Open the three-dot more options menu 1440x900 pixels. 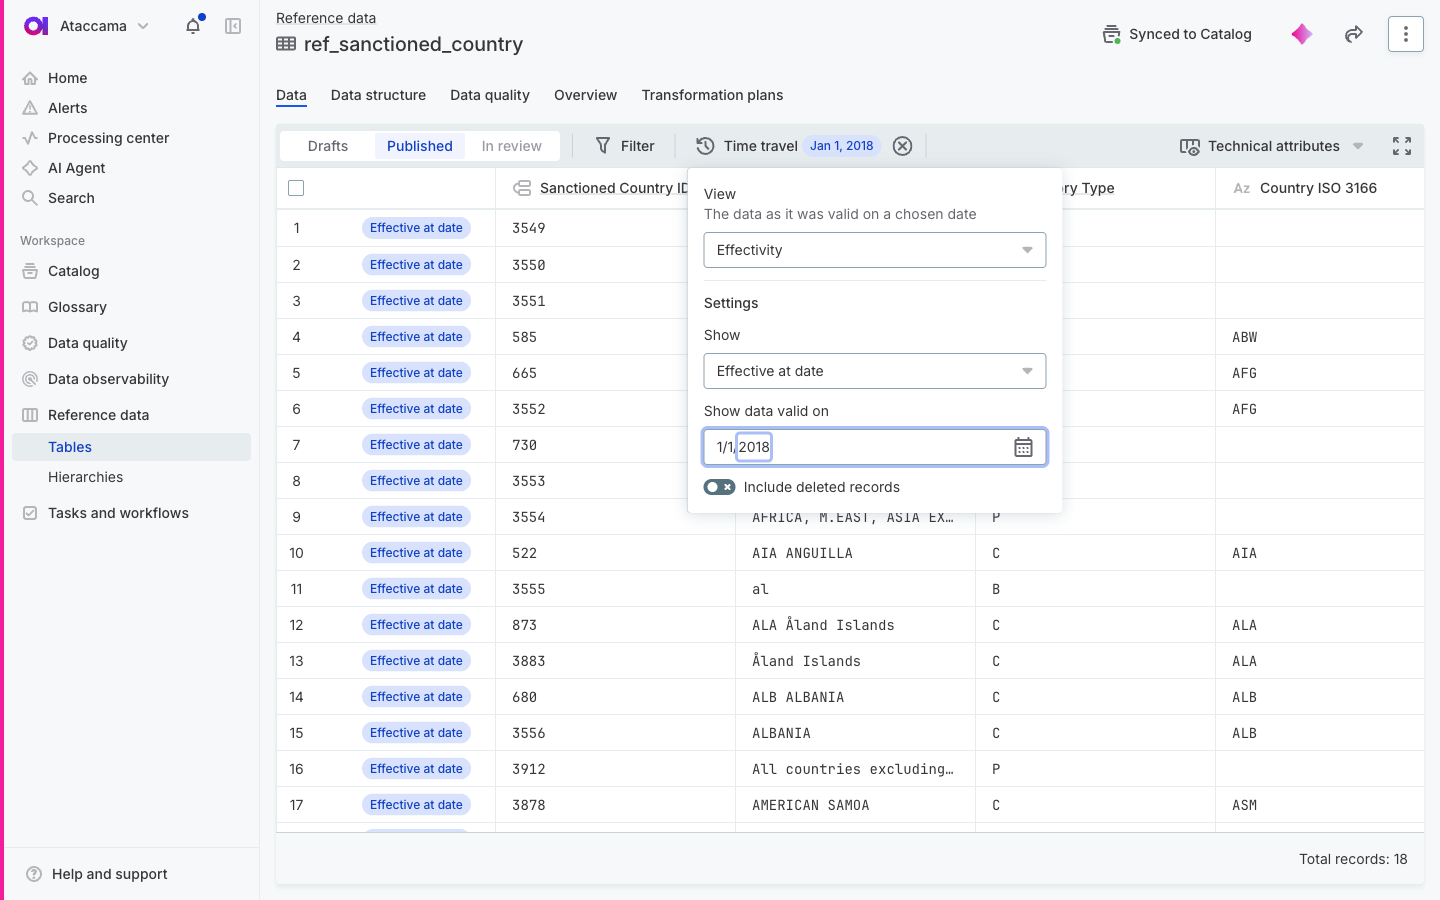pos(1405,34)
